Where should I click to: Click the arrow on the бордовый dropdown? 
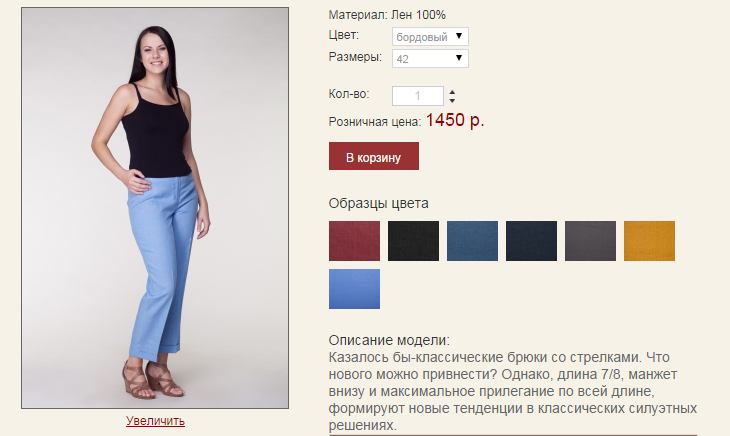(459, 36)
